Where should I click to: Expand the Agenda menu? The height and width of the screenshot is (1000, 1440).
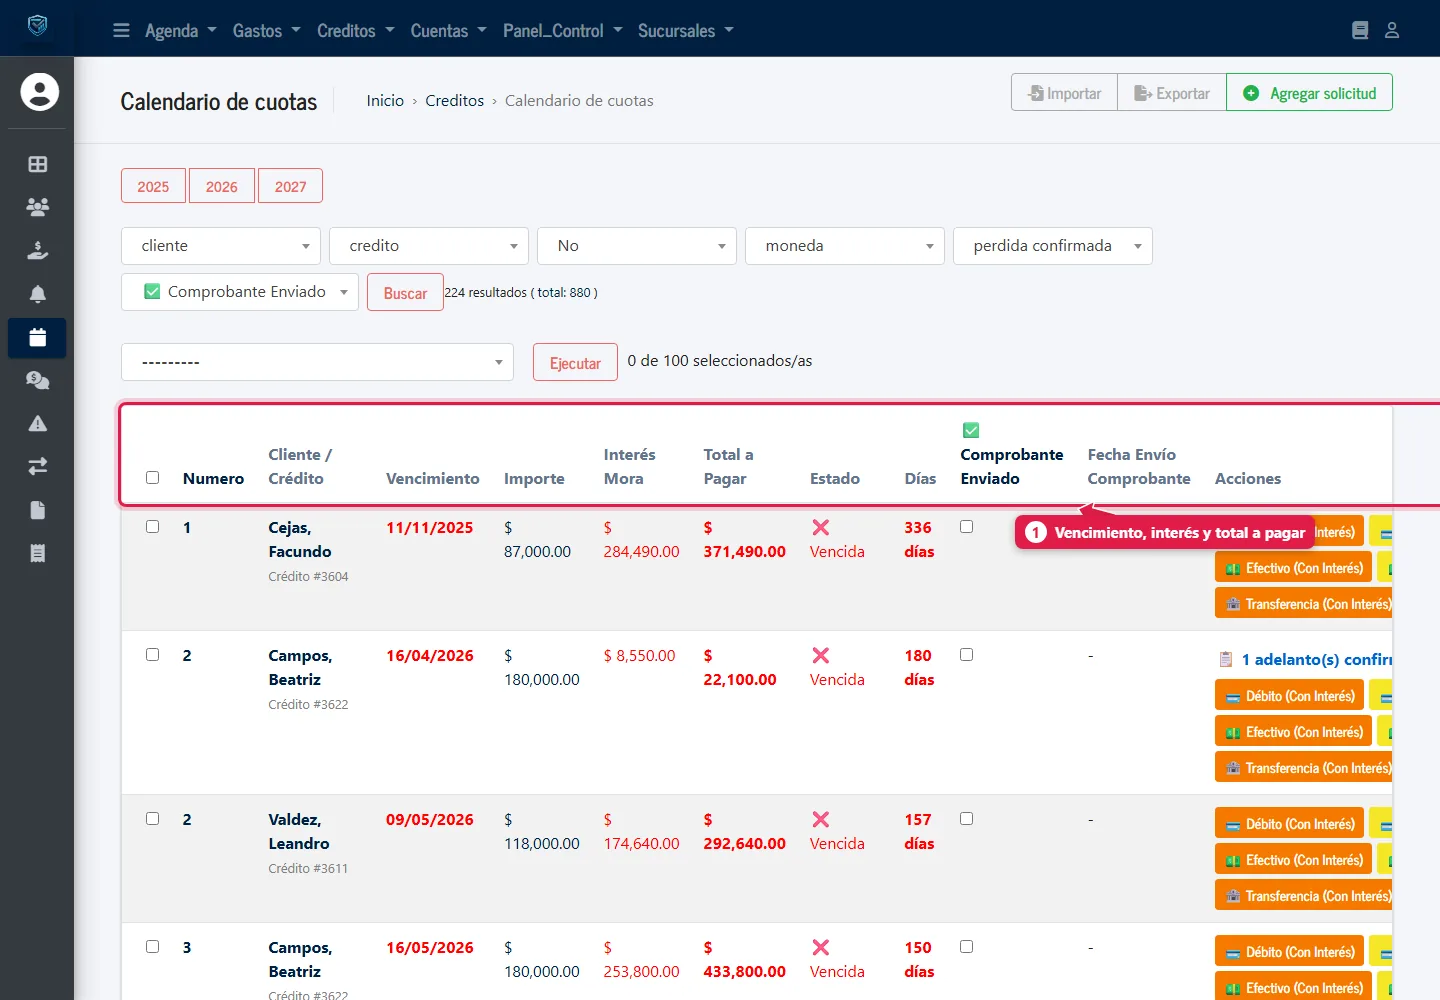pos(180,30)
